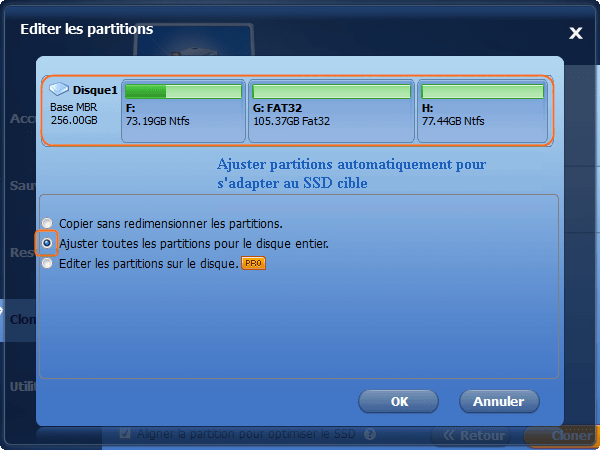Click the Editer les partitions title text
600x450 pixels.
pyautogui.click(x=87, y=29)
